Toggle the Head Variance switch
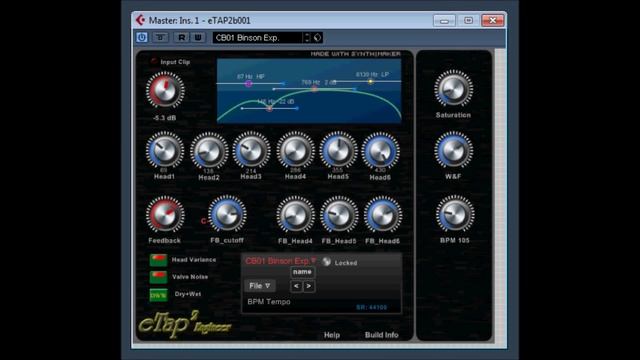The width and height of the screenshot is (640, 360). click(x=158, y=260)
